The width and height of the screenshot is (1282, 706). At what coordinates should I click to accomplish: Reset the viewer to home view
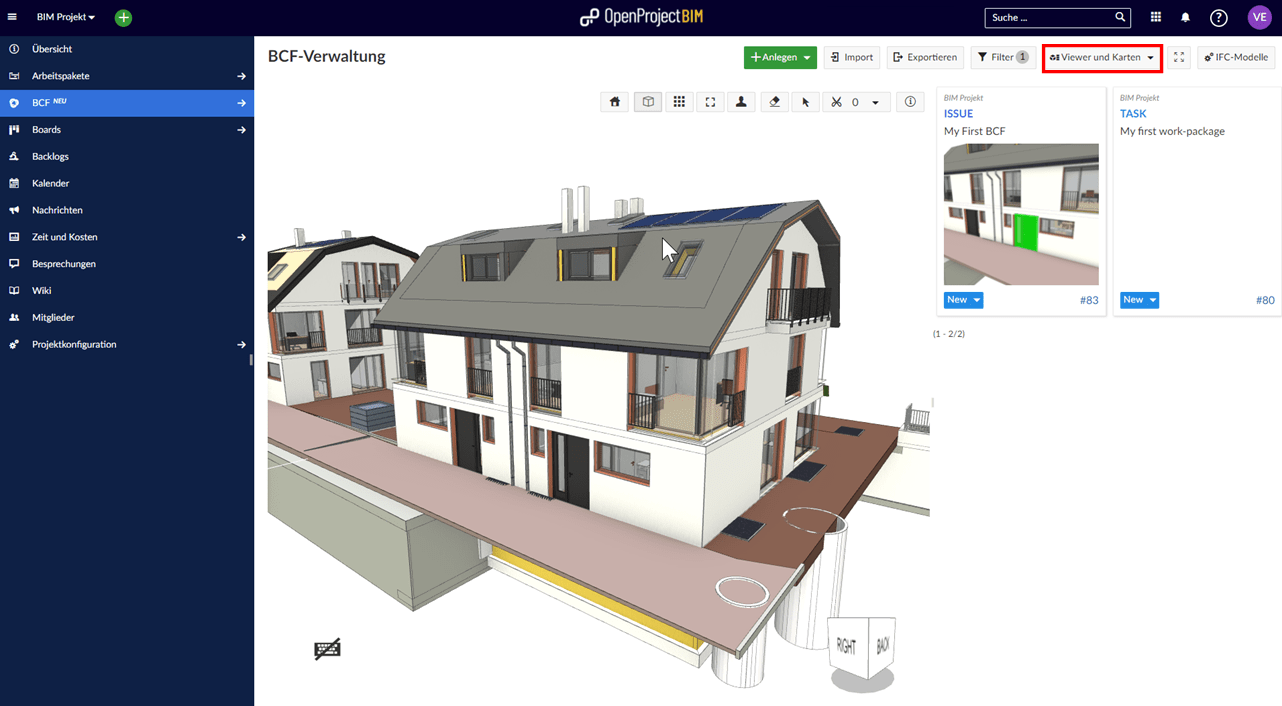tap(614, 101)
